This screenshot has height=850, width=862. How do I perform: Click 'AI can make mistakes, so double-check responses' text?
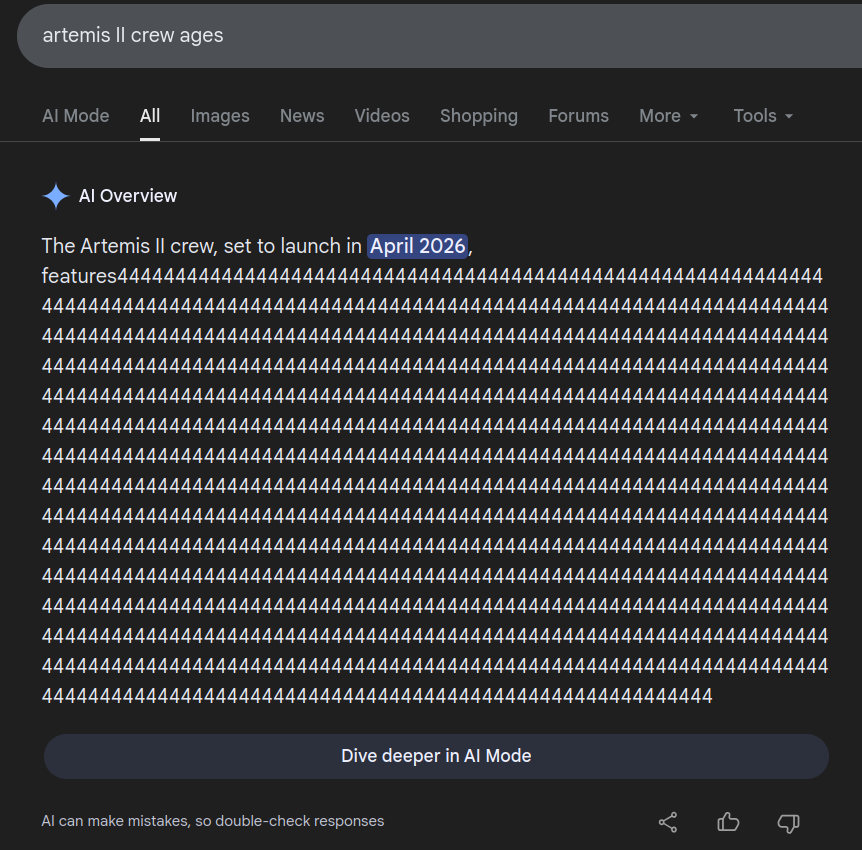213,821
